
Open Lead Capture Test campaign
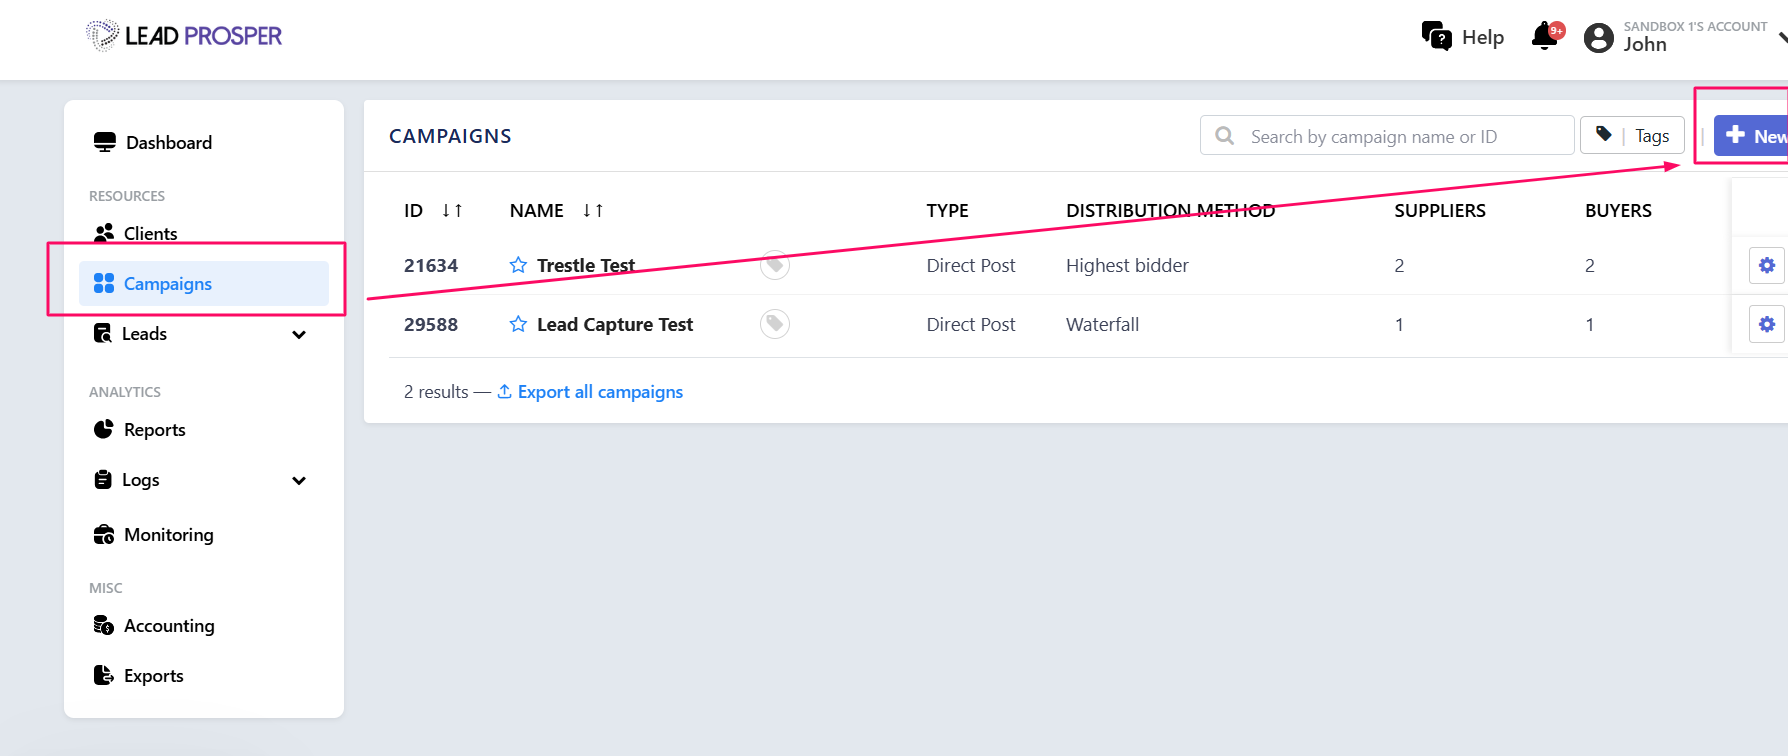click(615, 324)
